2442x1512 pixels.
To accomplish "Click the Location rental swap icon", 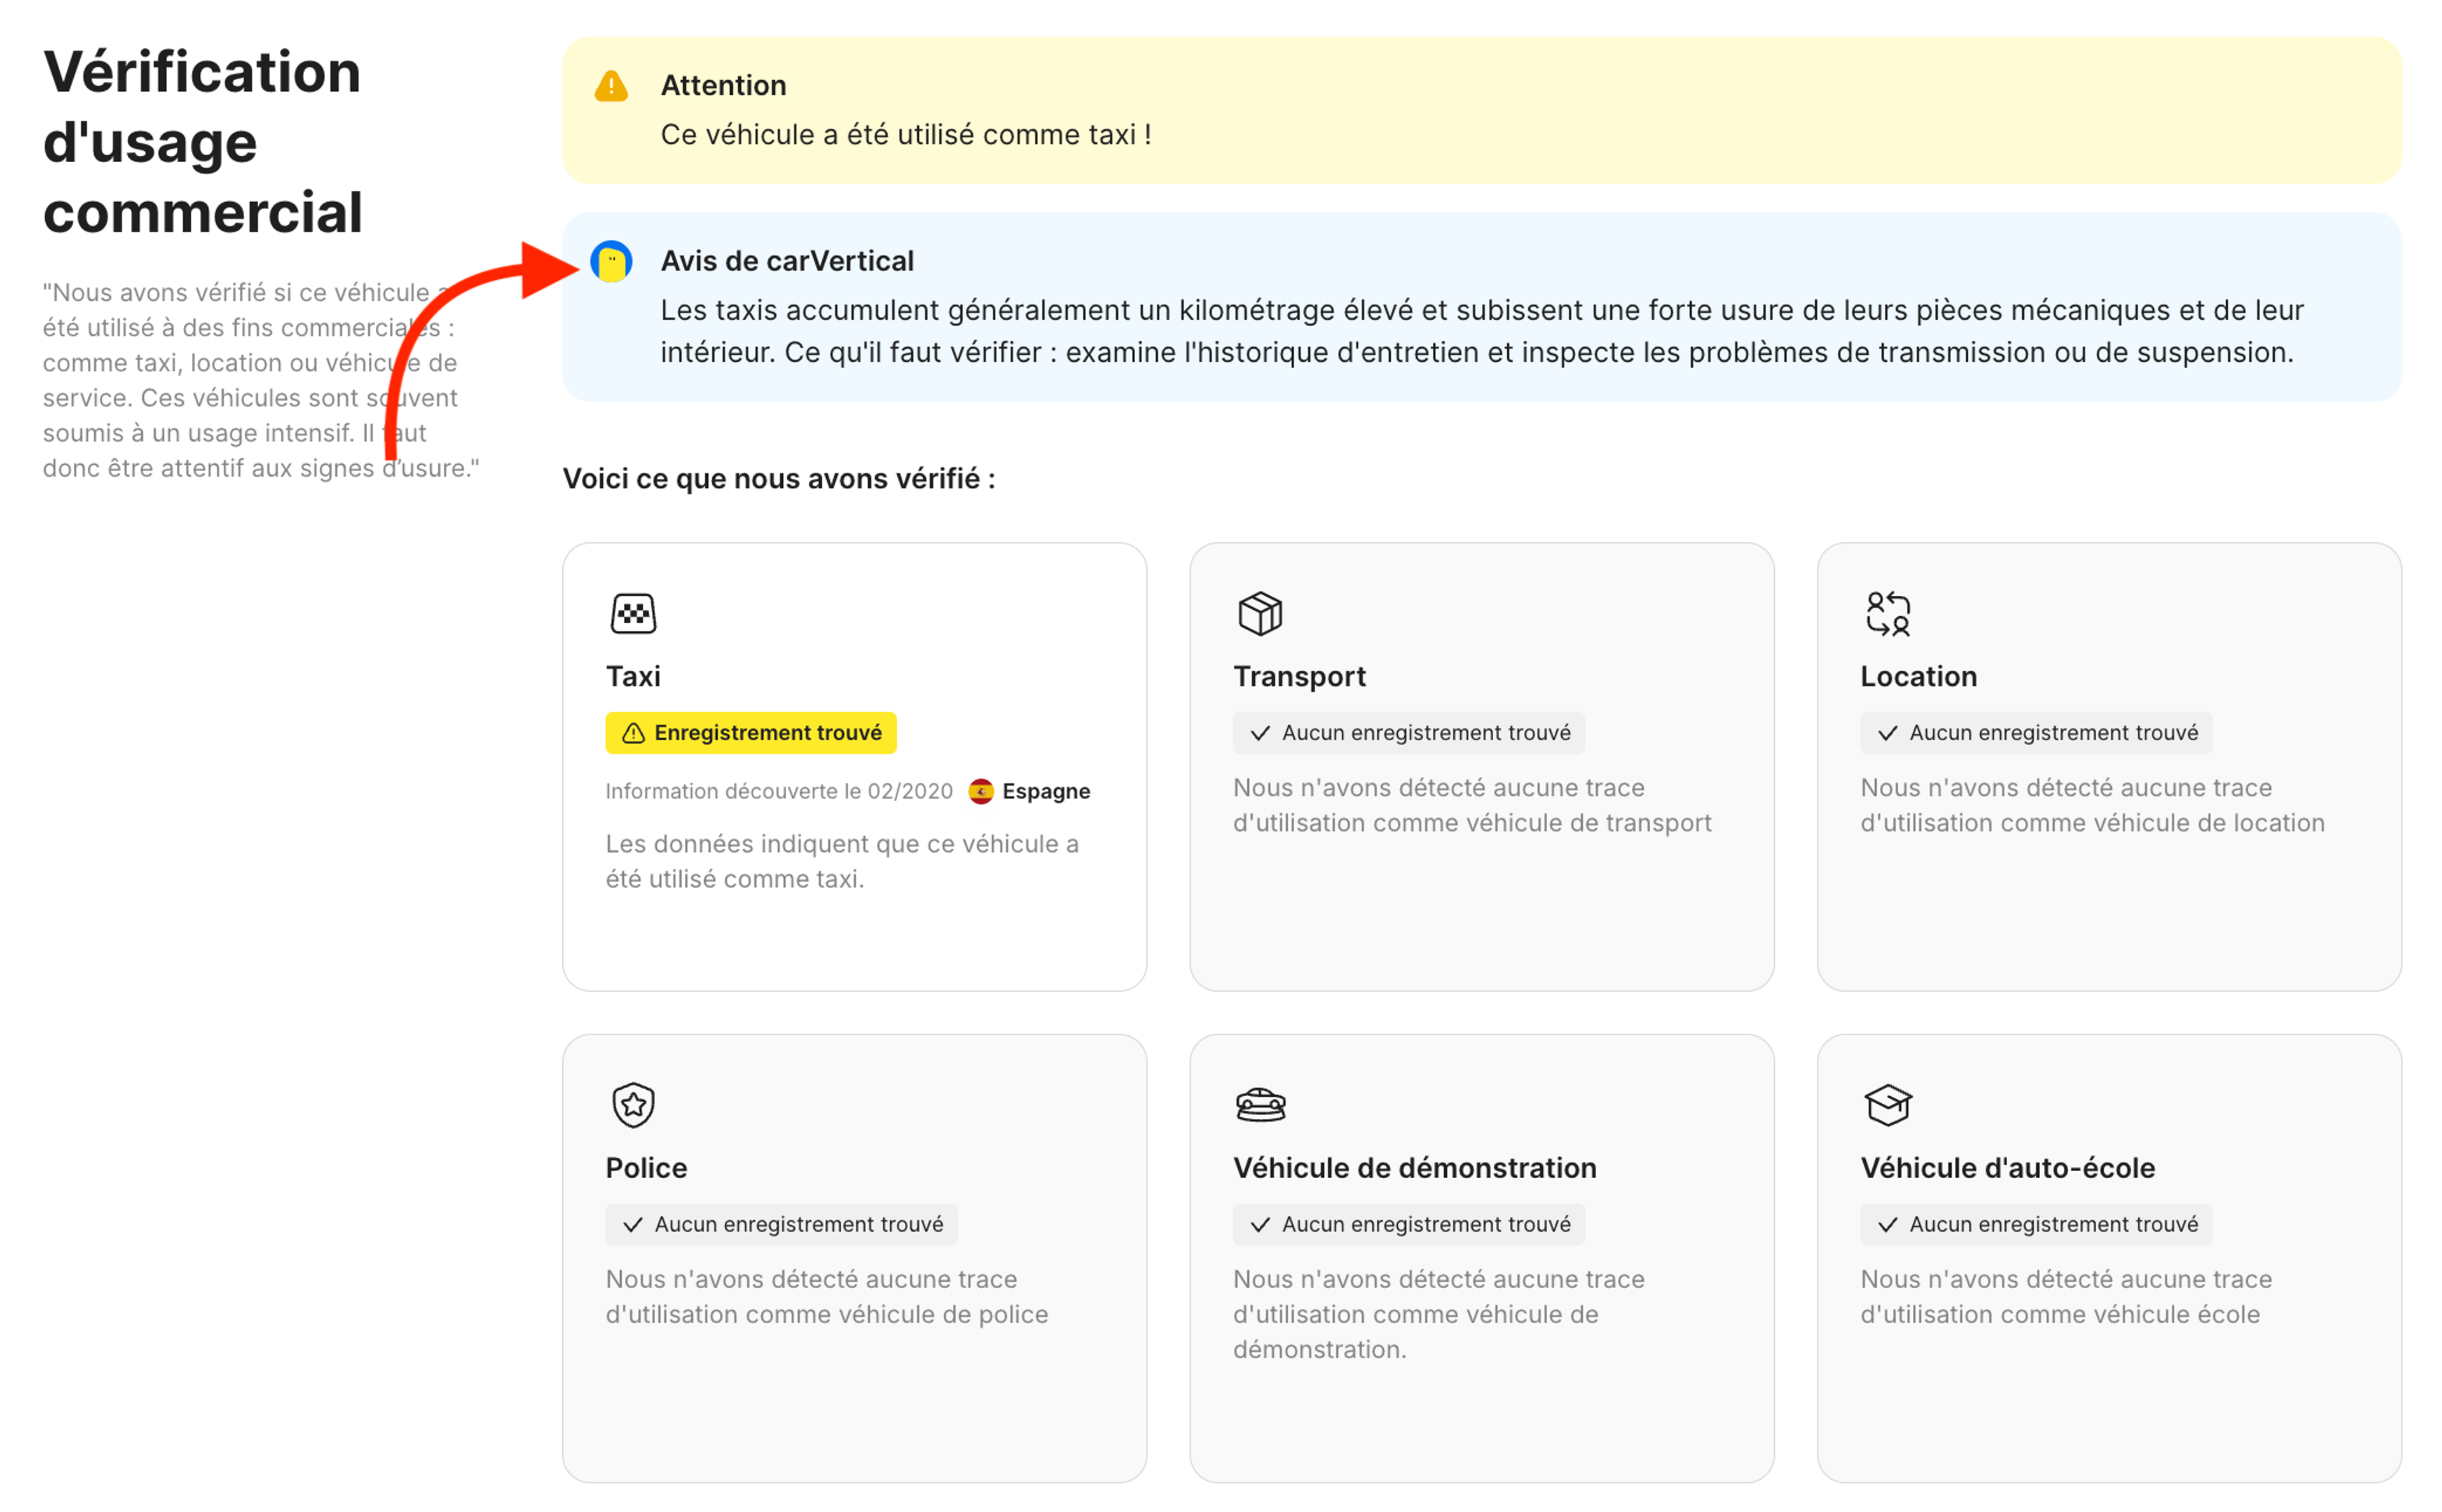I will (1887, 613).
